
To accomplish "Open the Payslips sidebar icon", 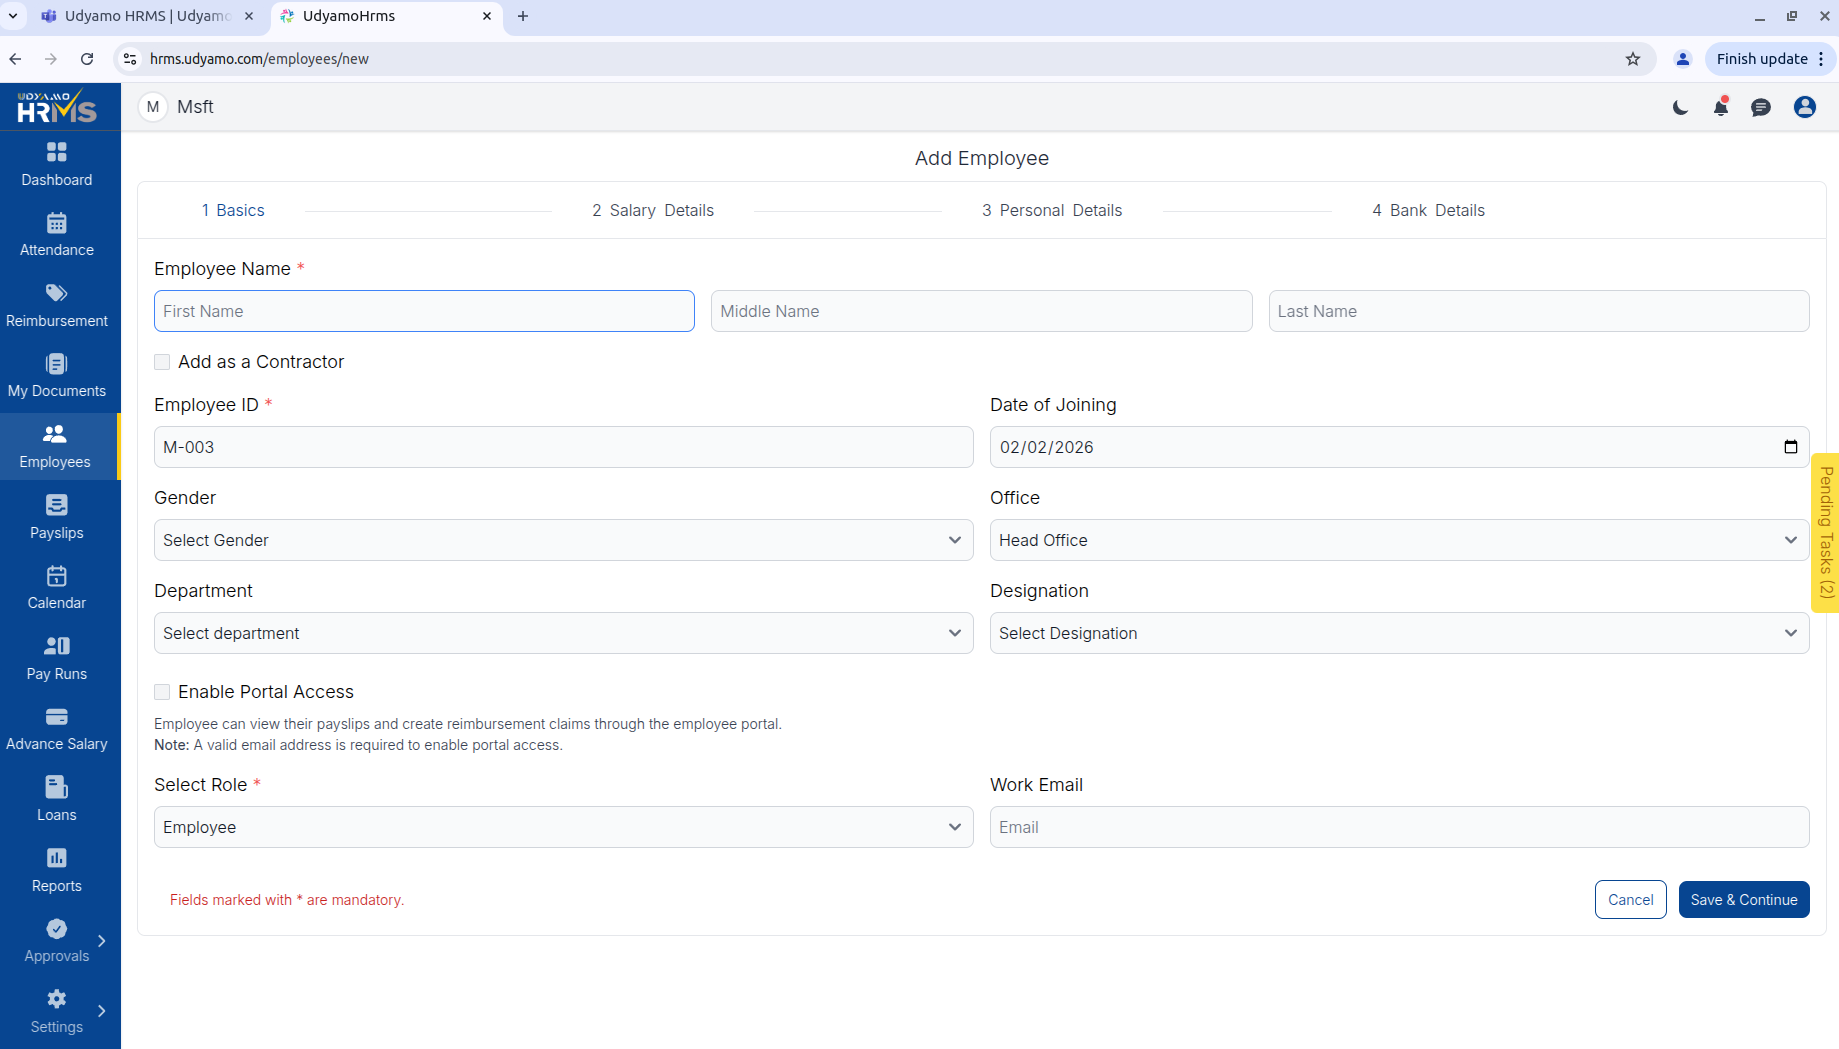I will click(x=57, y=505).
